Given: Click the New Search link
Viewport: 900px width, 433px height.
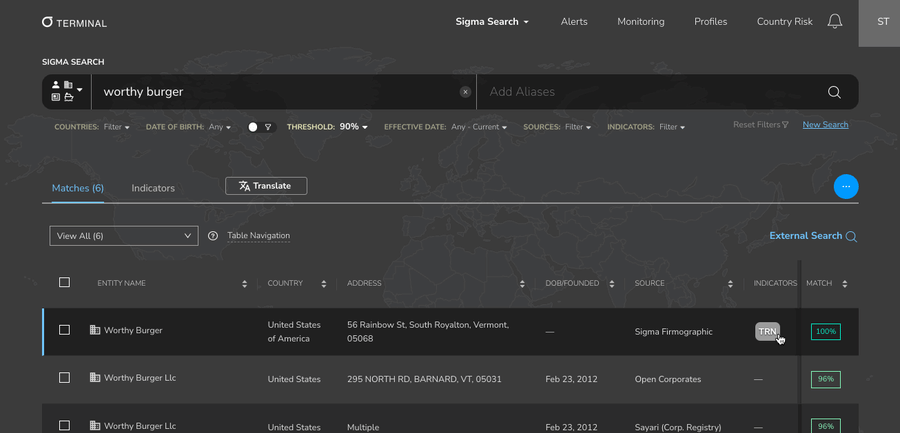Looking at the screenshot, I should pyautogui.click(x=825, y=125).
